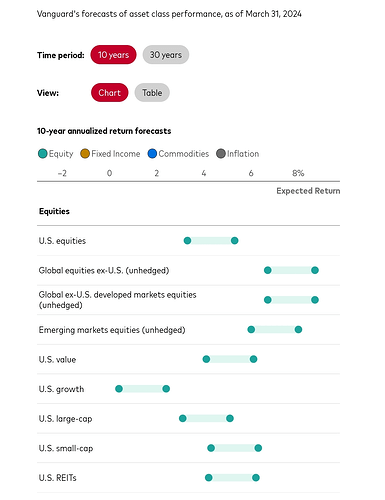This screenshot has width=385, height=500.
Task: Switch to the Table view
Action: 152,93
